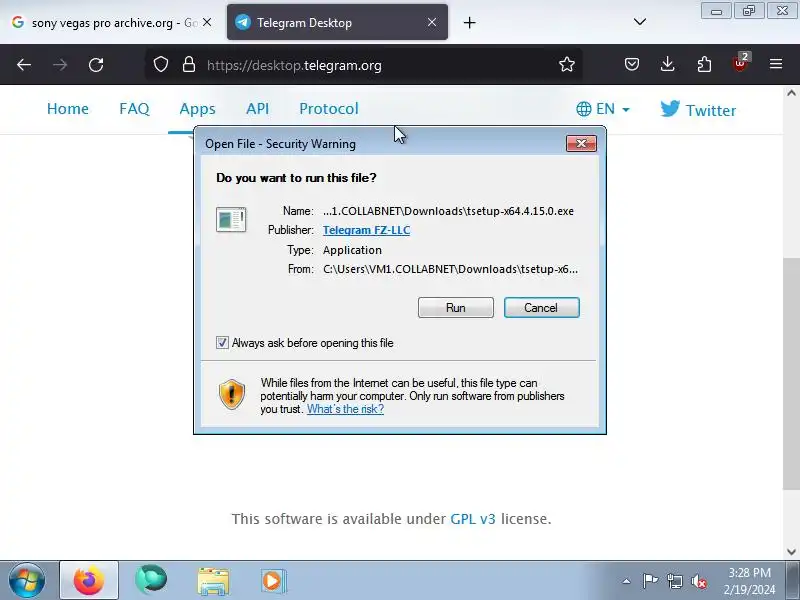
Task: Open the green chat app taskbar icon
Action: (x=151, y=580)
